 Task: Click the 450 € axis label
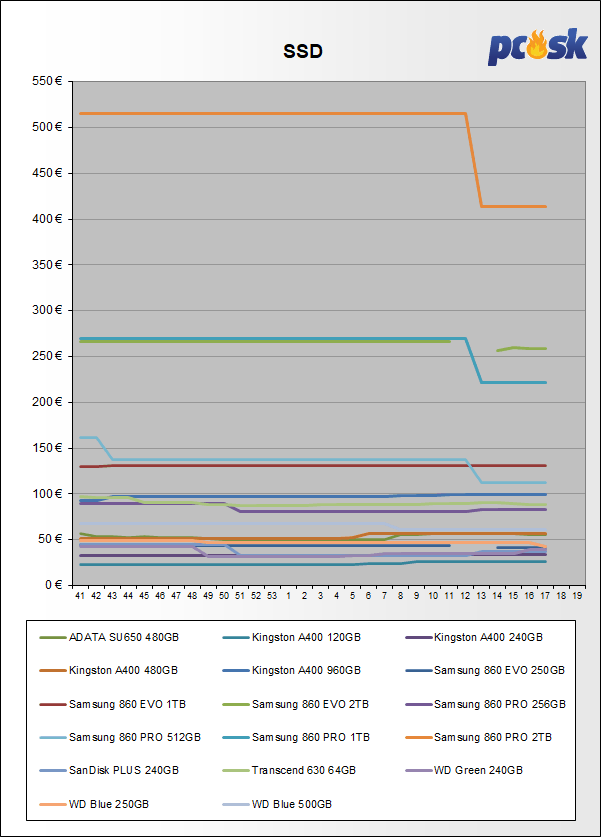click(47, 173)
